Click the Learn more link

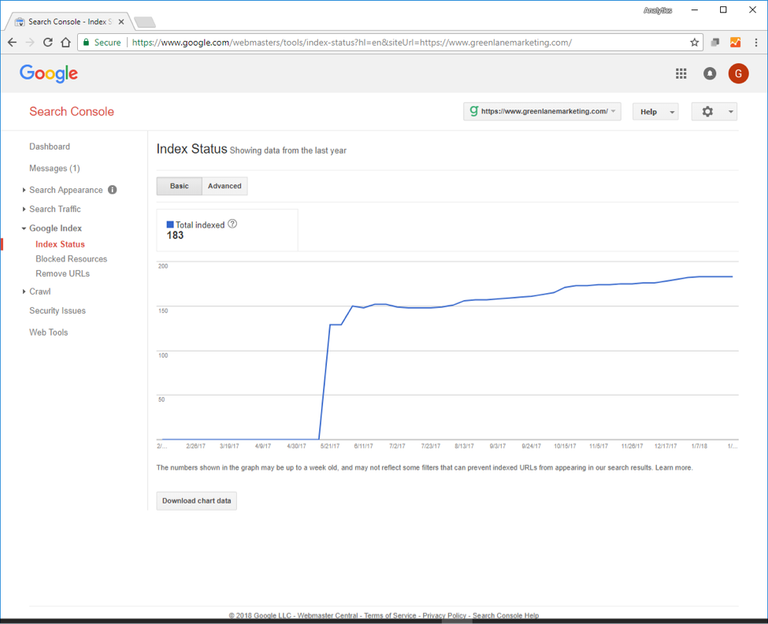(x=674, y=468)
